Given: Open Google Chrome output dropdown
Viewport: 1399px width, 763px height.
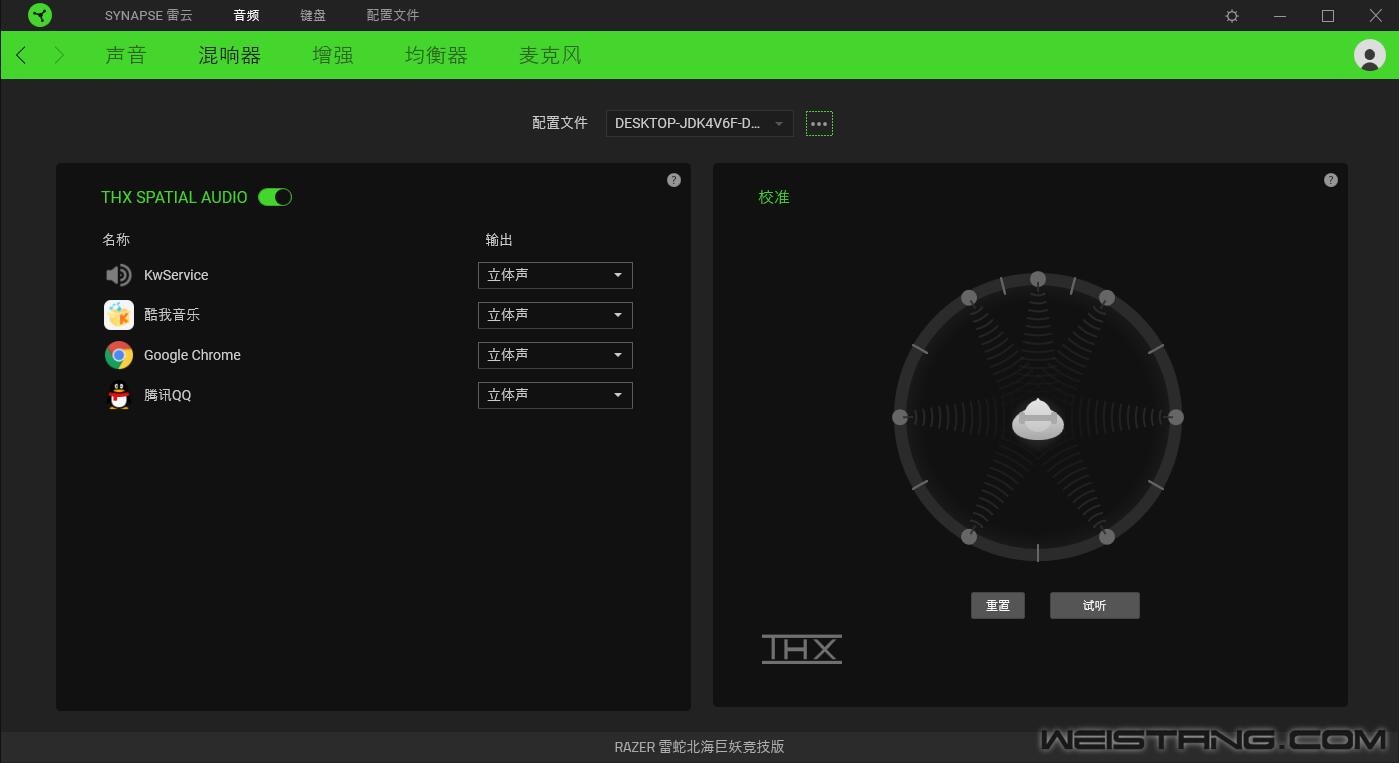Looking at the screenshot, I should (x=555, y=355).
